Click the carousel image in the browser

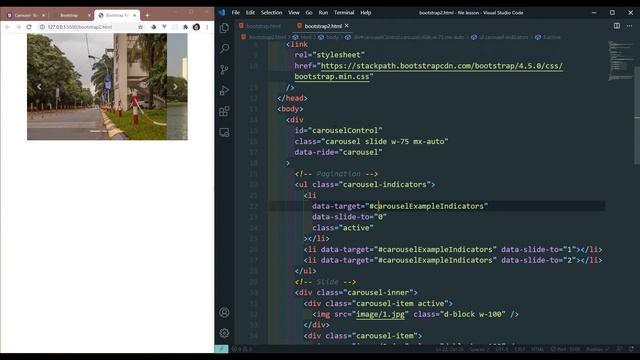coord(107,87)
